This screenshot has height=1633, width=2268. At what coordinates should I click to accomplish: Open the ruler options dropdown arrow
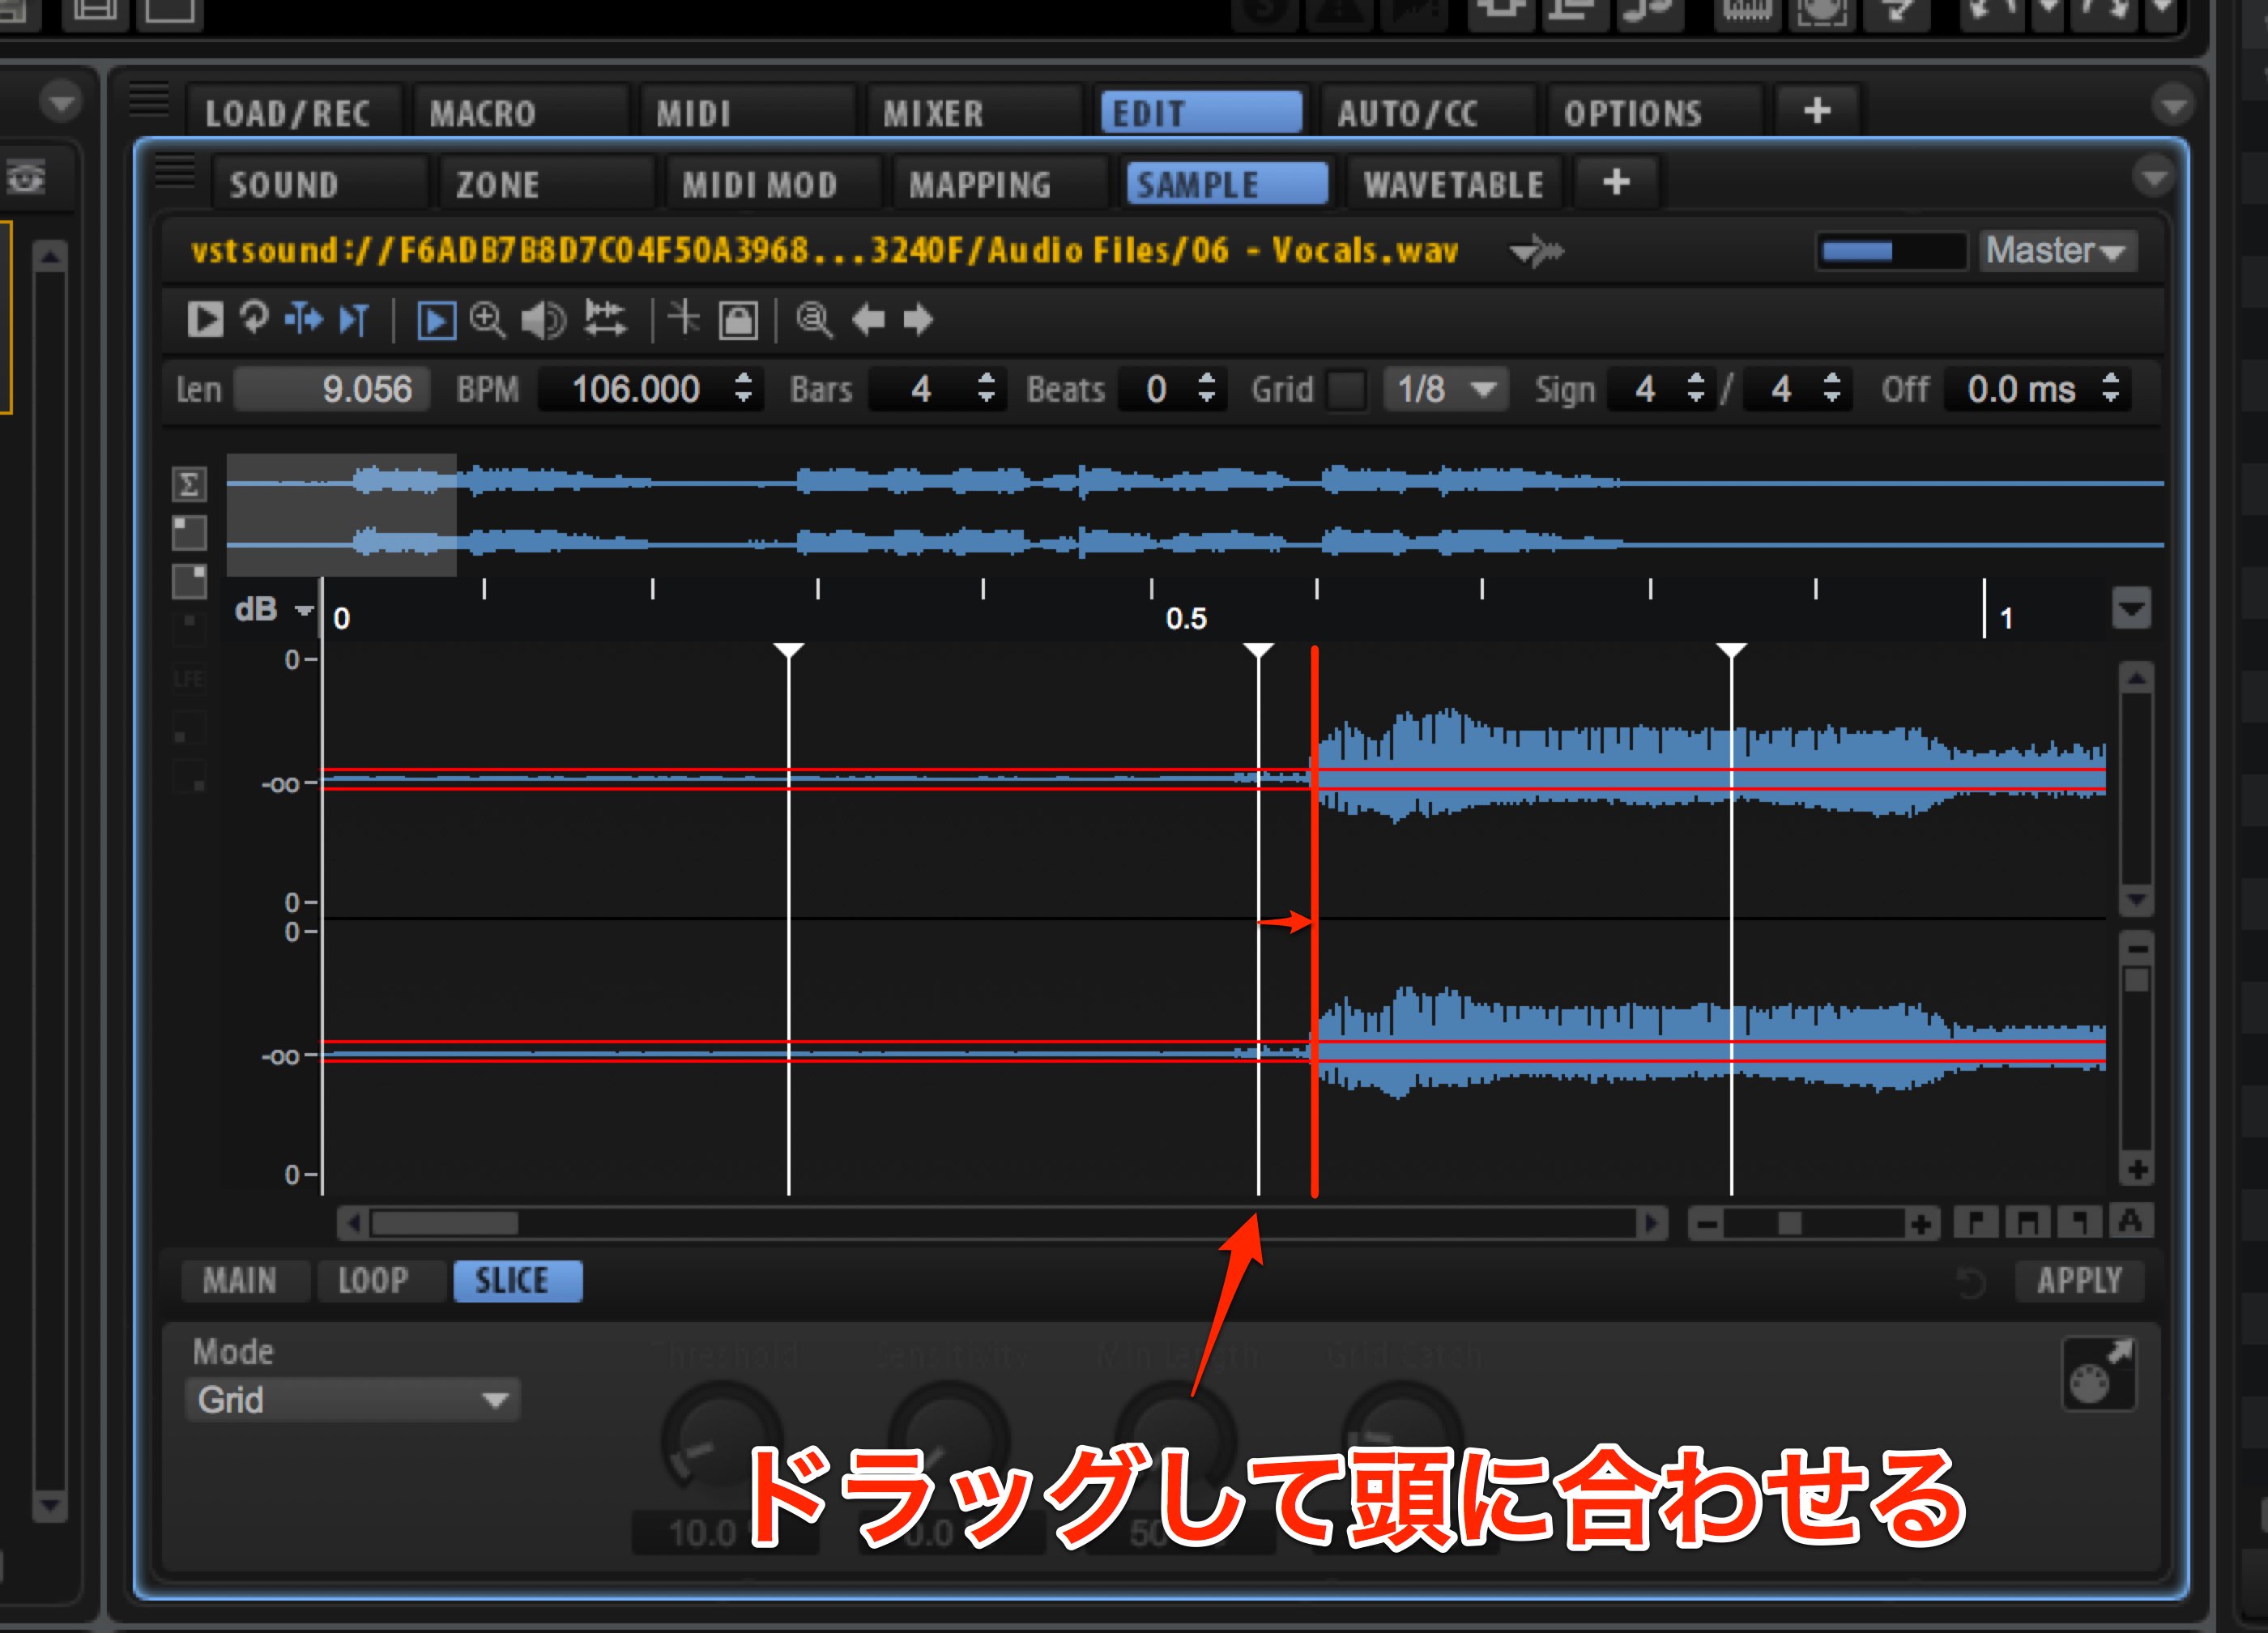coord(2131,608)
